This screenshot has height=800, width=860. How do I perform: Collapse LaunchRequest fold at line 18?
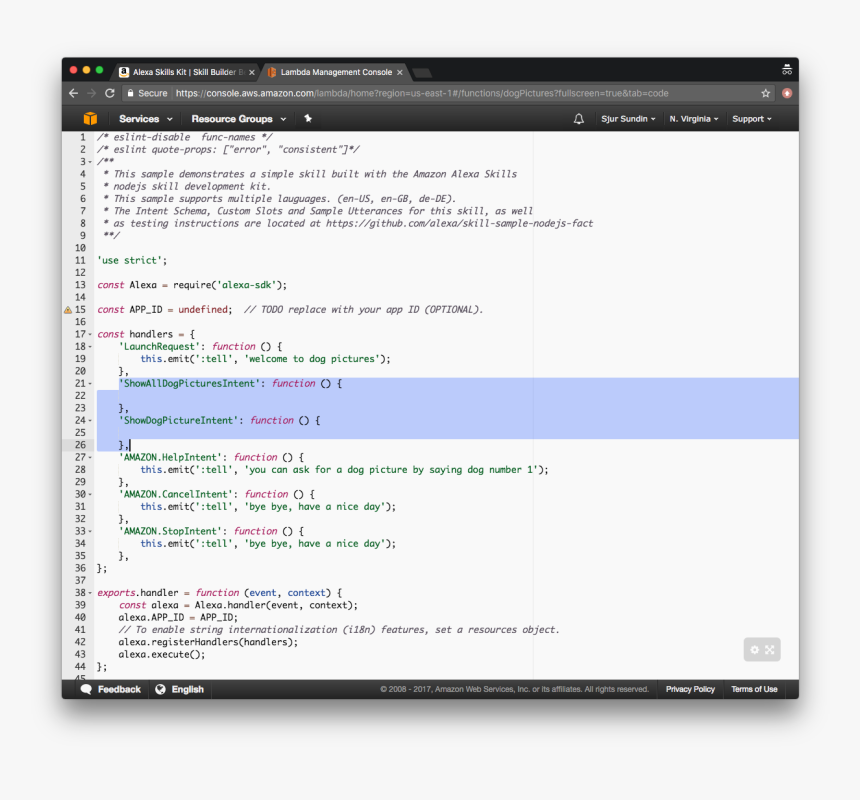coord(90,347)
